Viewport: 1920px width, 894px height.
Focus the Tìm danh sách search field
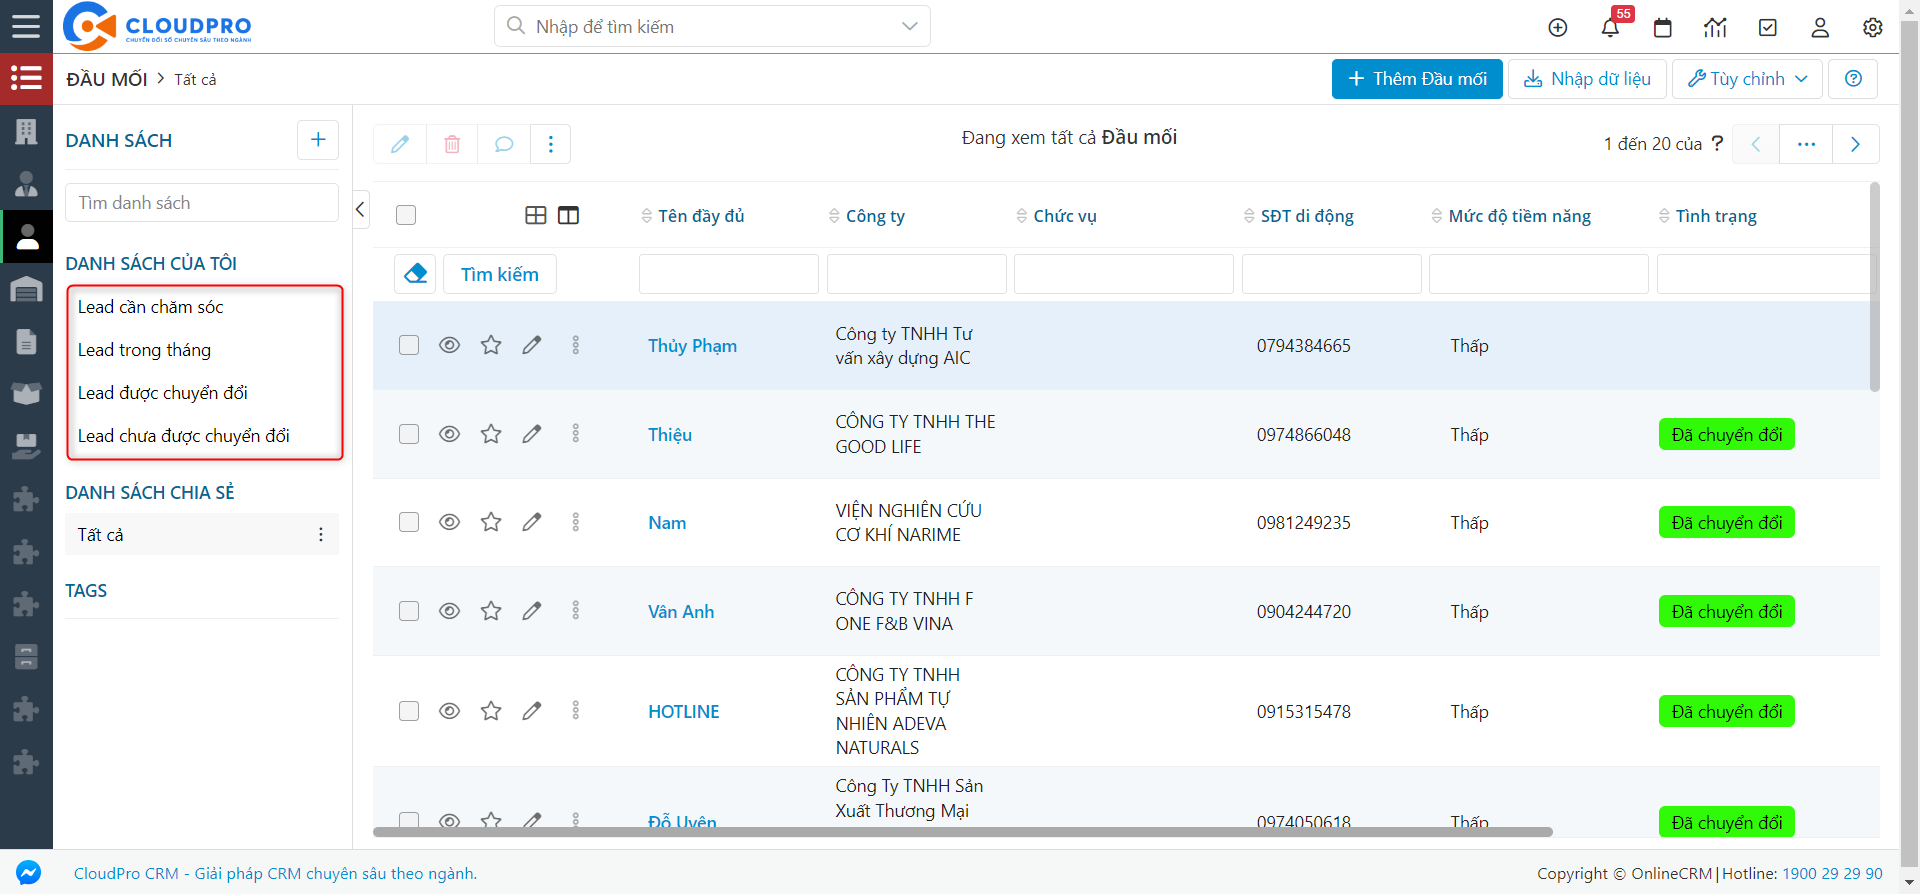[x=202, y=203]
